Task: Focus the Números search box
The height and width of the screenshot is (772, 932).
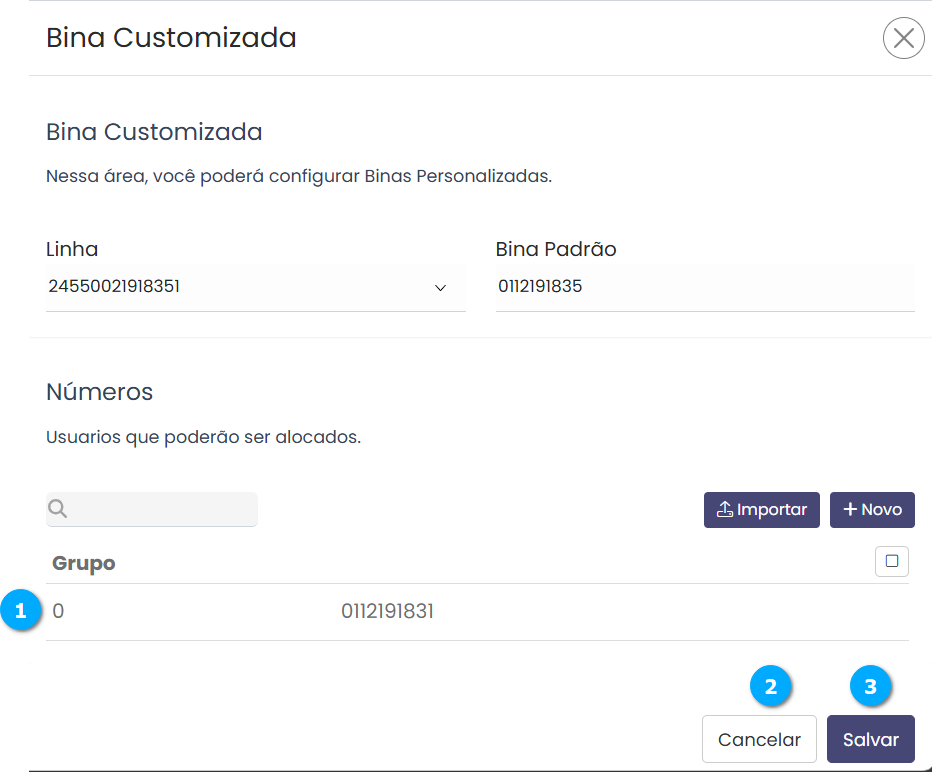Action: coord(162,509)
